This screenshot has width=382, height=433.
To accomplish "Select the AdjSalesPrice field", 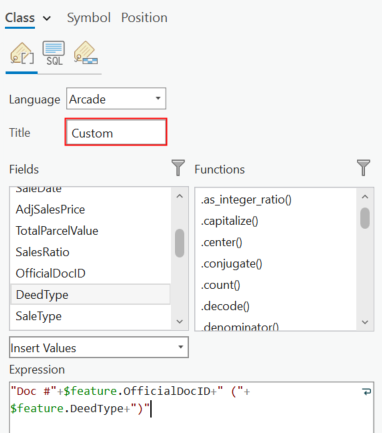I will 90,210.
